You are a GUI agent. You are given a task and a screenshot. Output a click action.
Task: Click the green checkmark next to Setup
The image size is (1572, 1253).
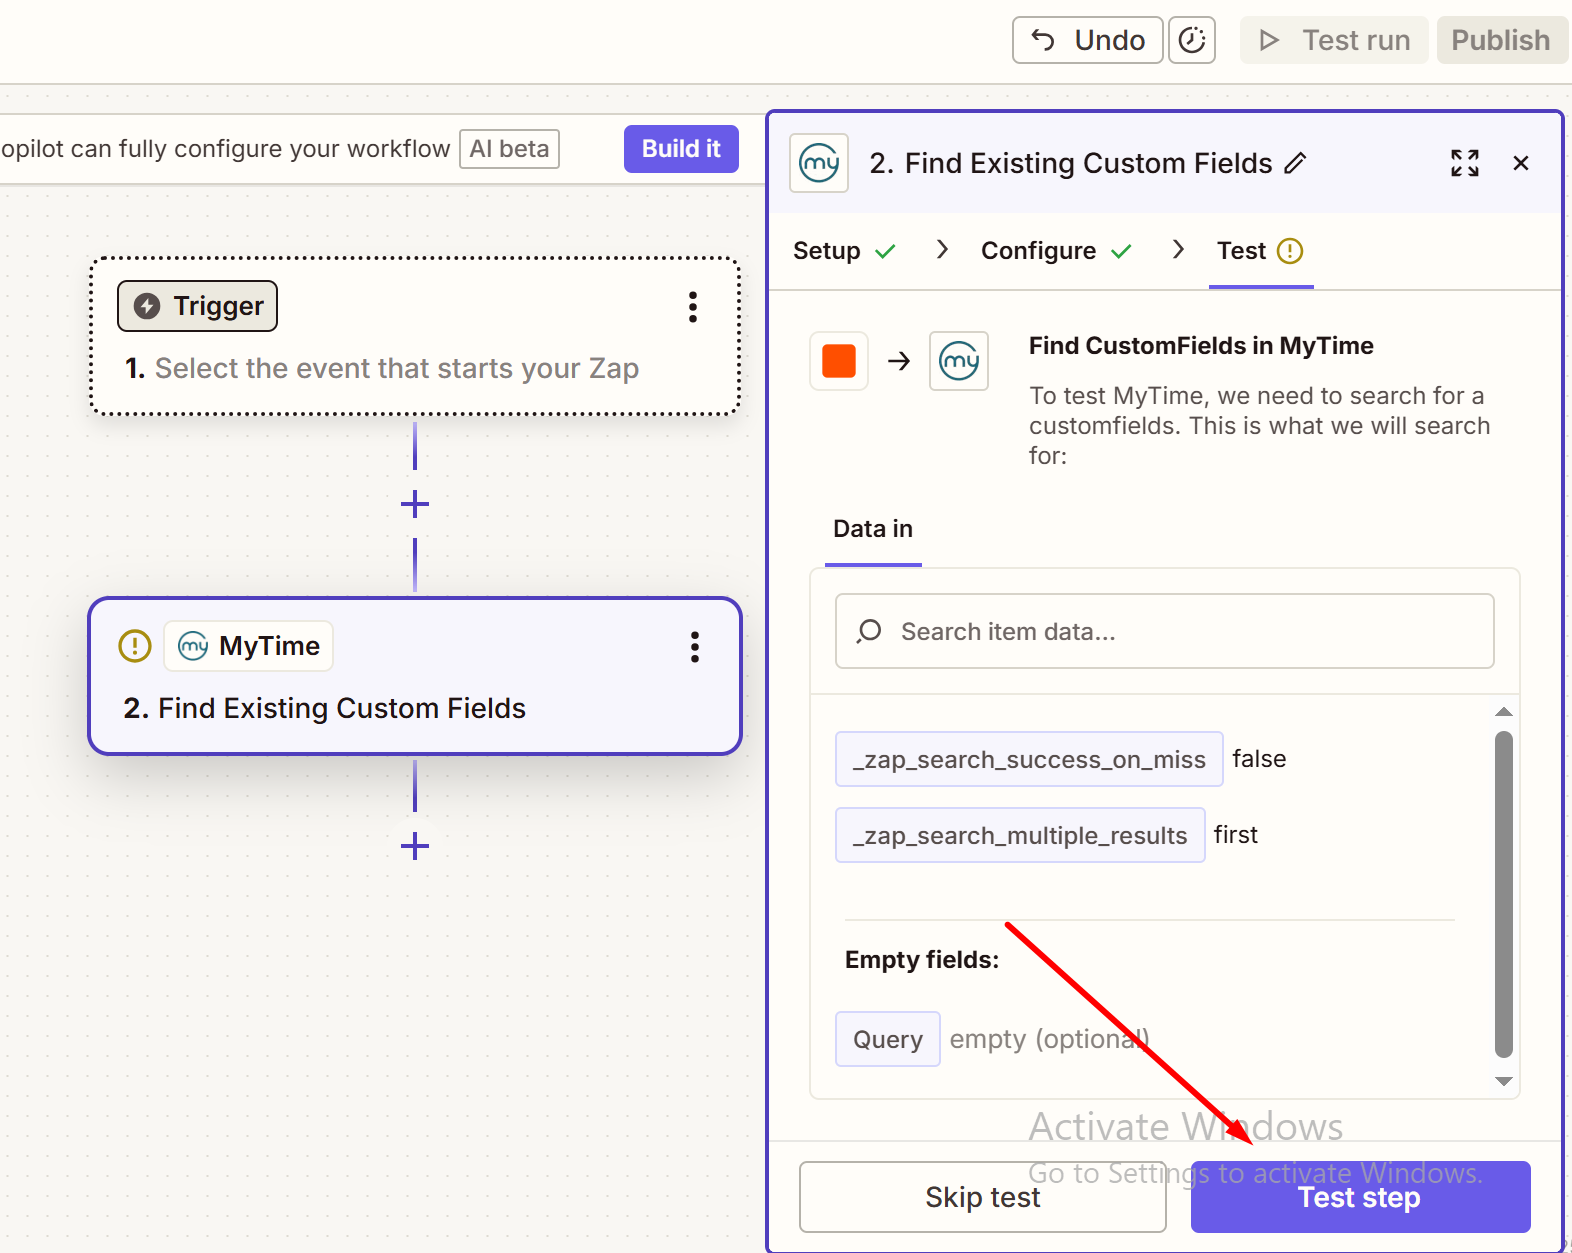(885, 251)
